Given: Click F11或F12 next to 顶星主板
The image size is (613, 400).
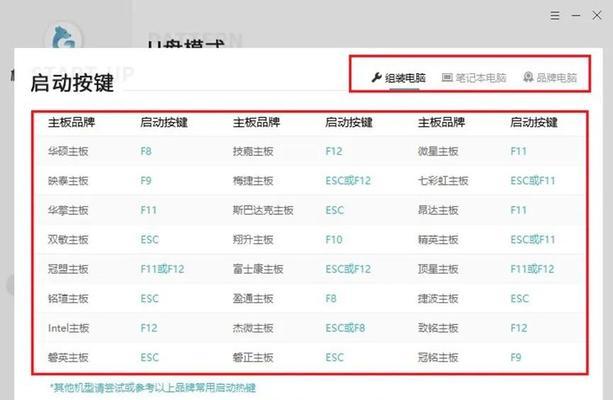Looking at the screenshot, I should 532,269.
